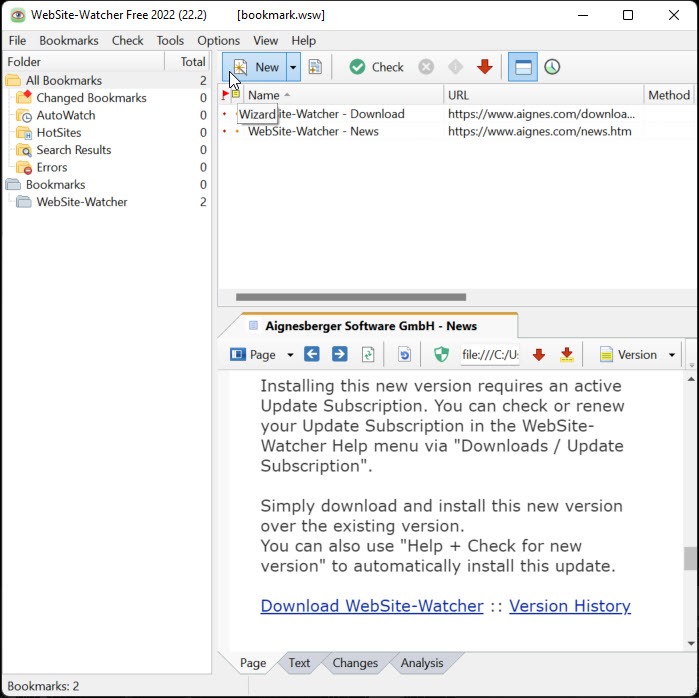Open the dropdown arrow beside New
This screenshot has width=699, height=698.
(293, 67)
